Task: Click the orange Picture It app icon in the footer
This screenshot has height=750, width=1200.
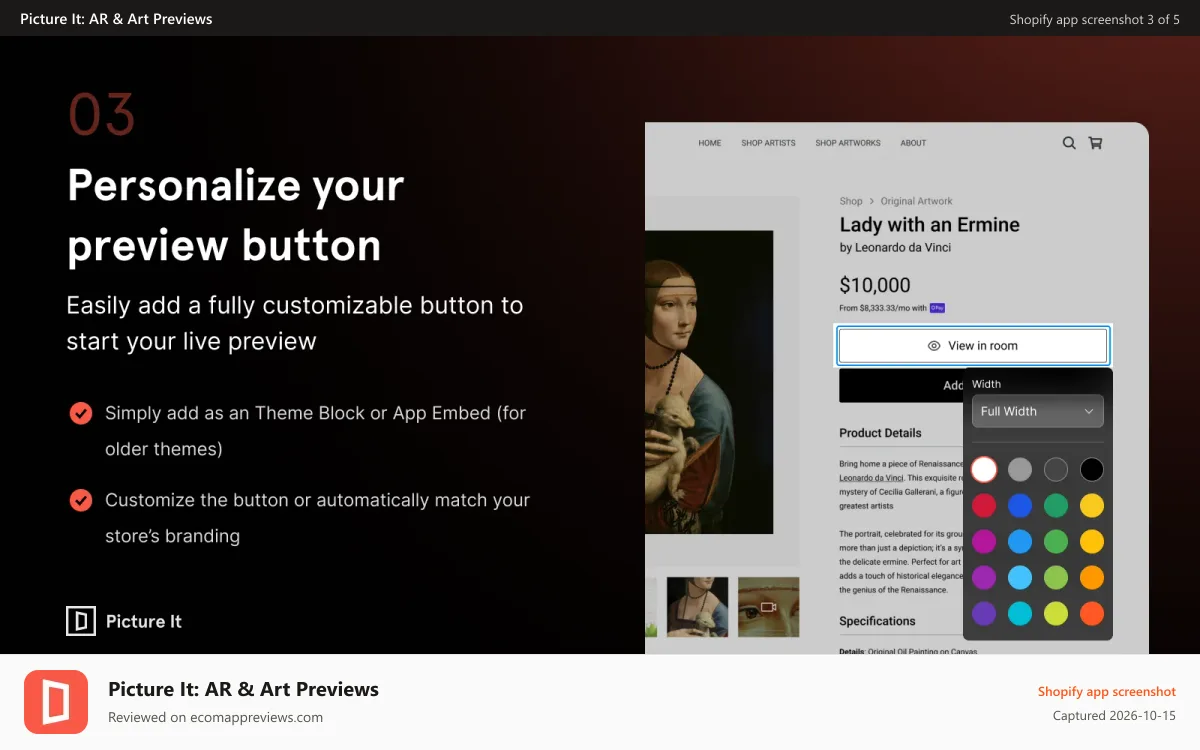Action: 56,702
